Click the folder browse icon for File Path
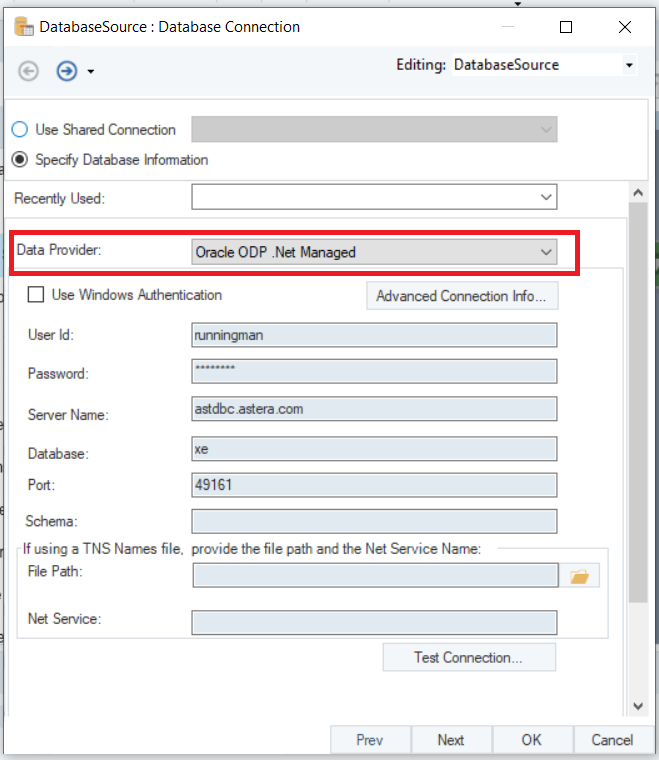 pos(579,575)
